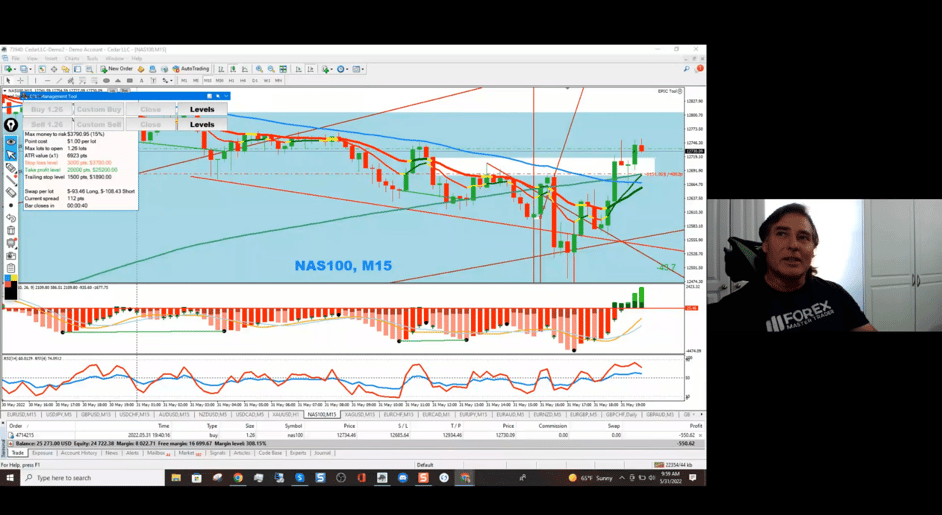Viewport: 942px width, 515px height.
Task: Open Chrome from the taskbar
Action: tap(238, 478)
